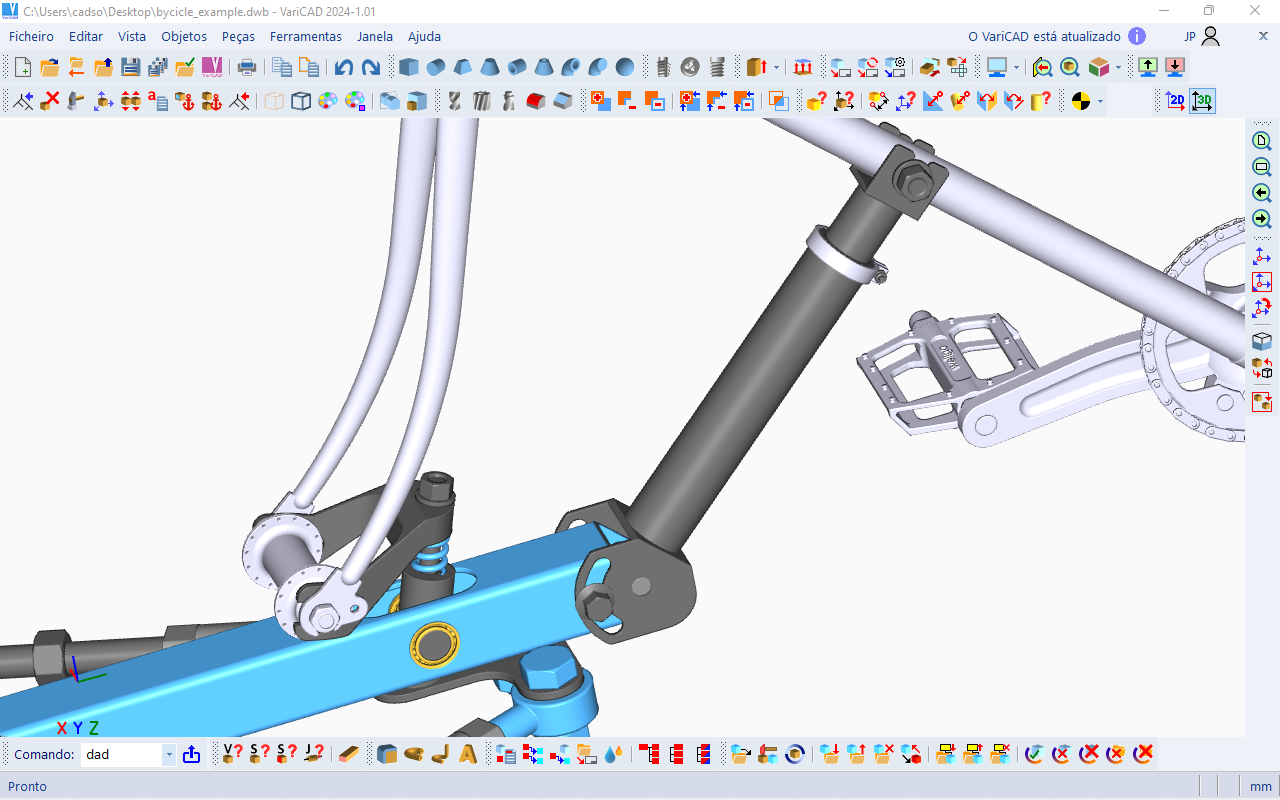Screen dimensions: 1280x800
Task: Click the Undo arrow icon
Action: [x=344, y=67]
